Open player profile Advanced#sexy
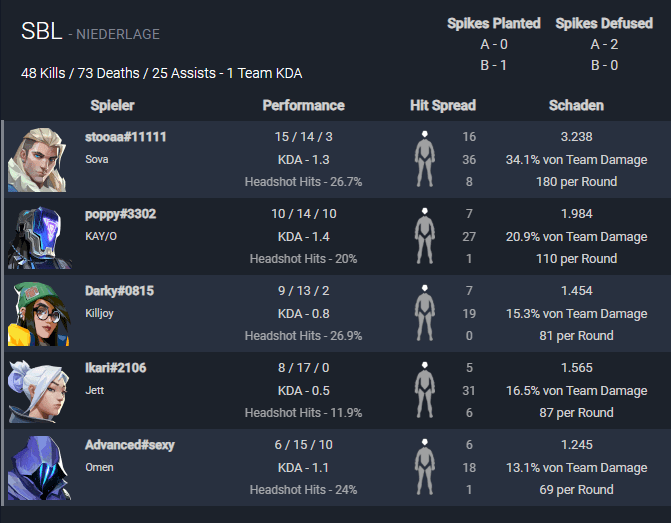Viewport: 671px width, 523px height. (x=130, y=445)
